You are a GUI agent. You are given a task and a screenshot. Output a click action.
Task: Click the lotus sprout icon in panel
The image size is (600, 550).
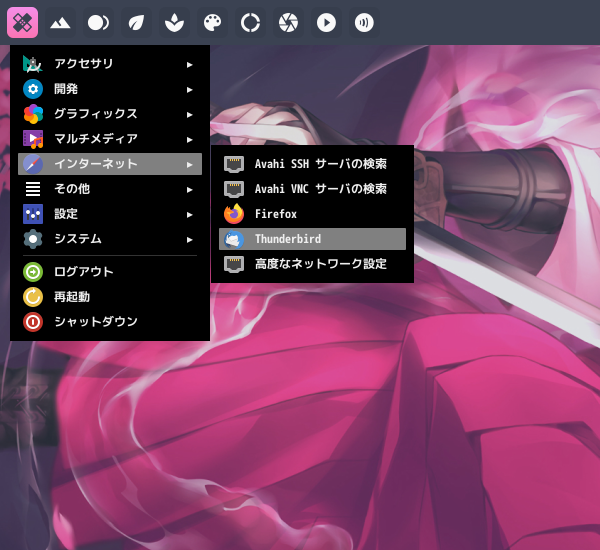click(x=174, y=23)
